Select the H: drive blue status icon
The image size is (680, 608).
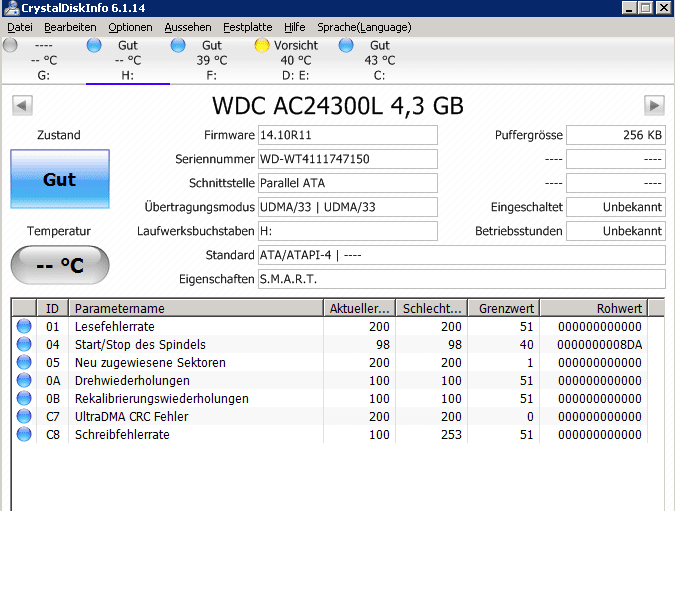94,45
